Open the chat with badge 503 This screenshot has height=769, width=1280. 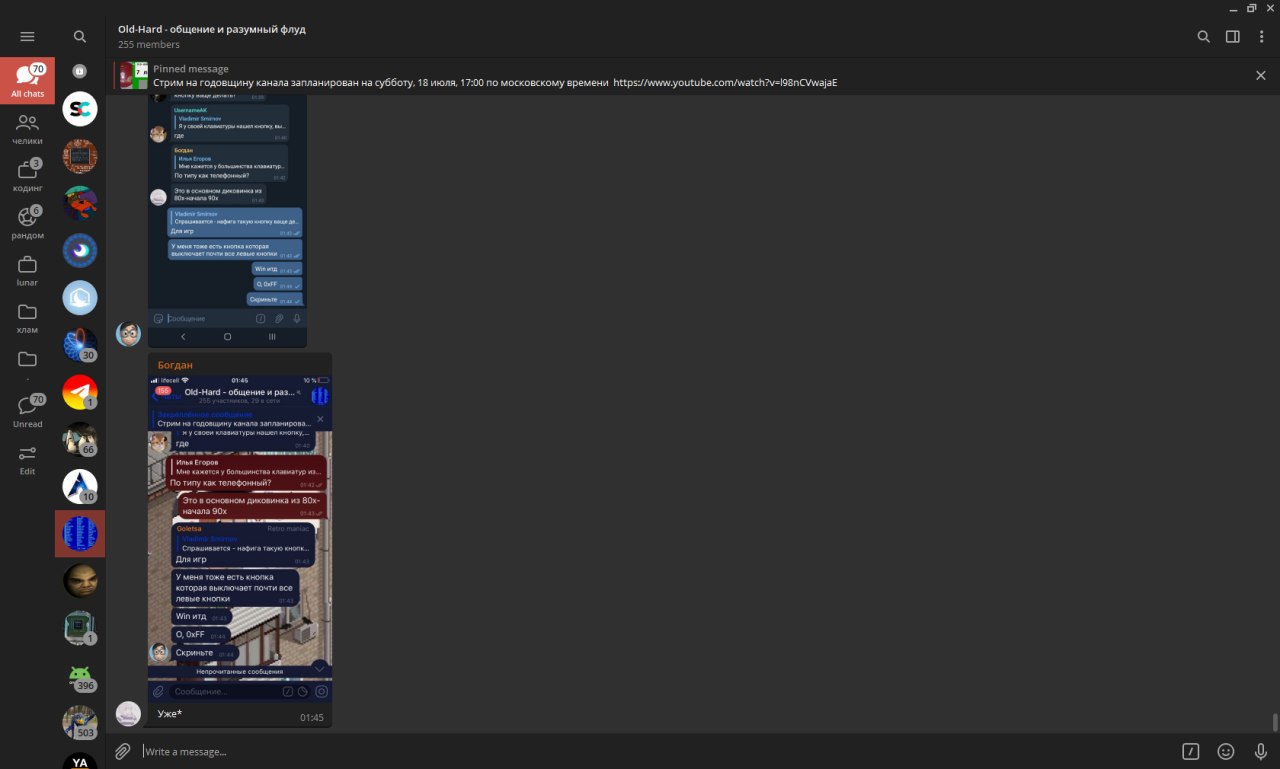point(80,722)
